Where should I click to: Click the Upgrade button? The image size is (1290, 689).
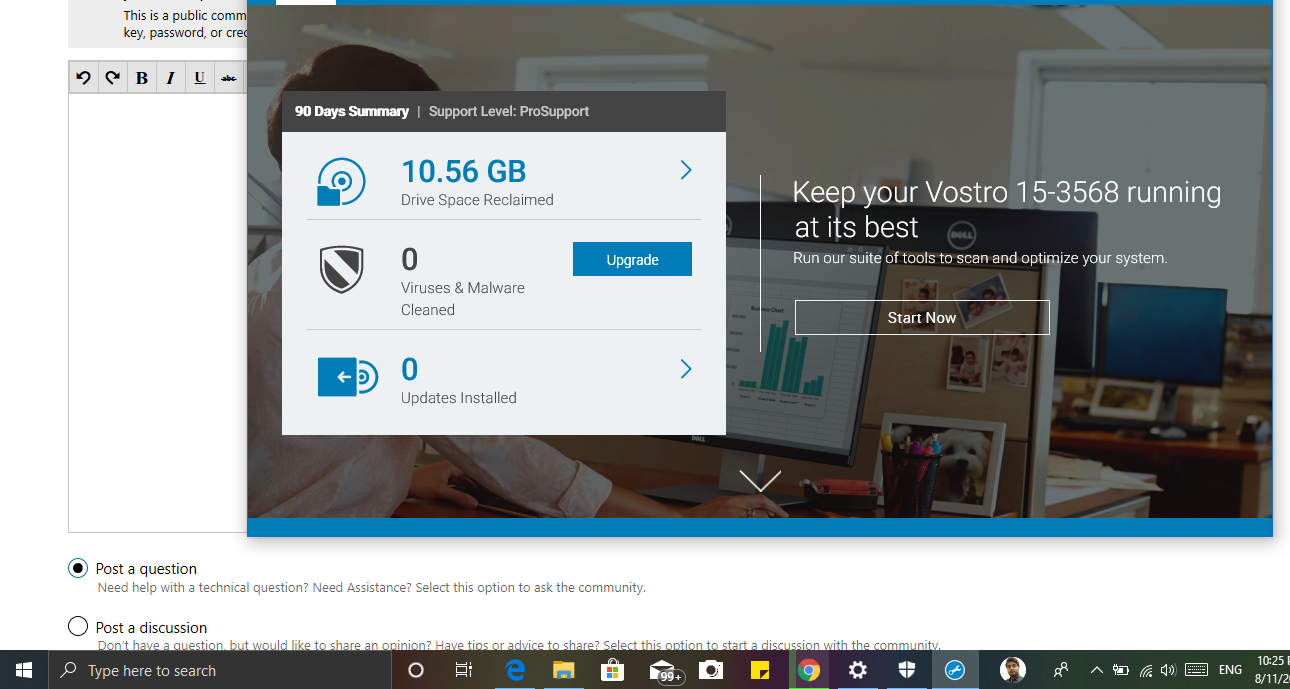click(632, 259)
